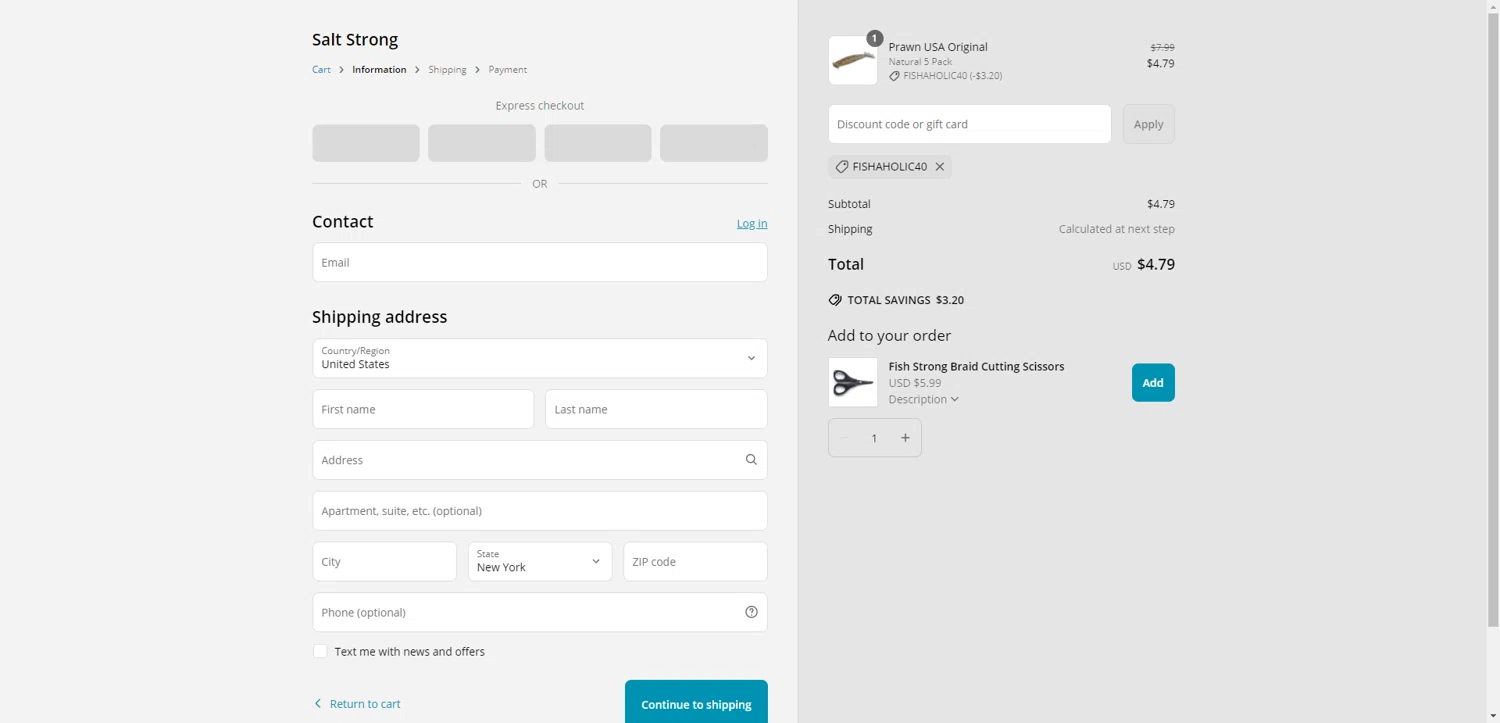Image resolution: width=1500 pixels, height=723 pixels.
Task: Expand the scissors Description section
Action: (923, 399)
